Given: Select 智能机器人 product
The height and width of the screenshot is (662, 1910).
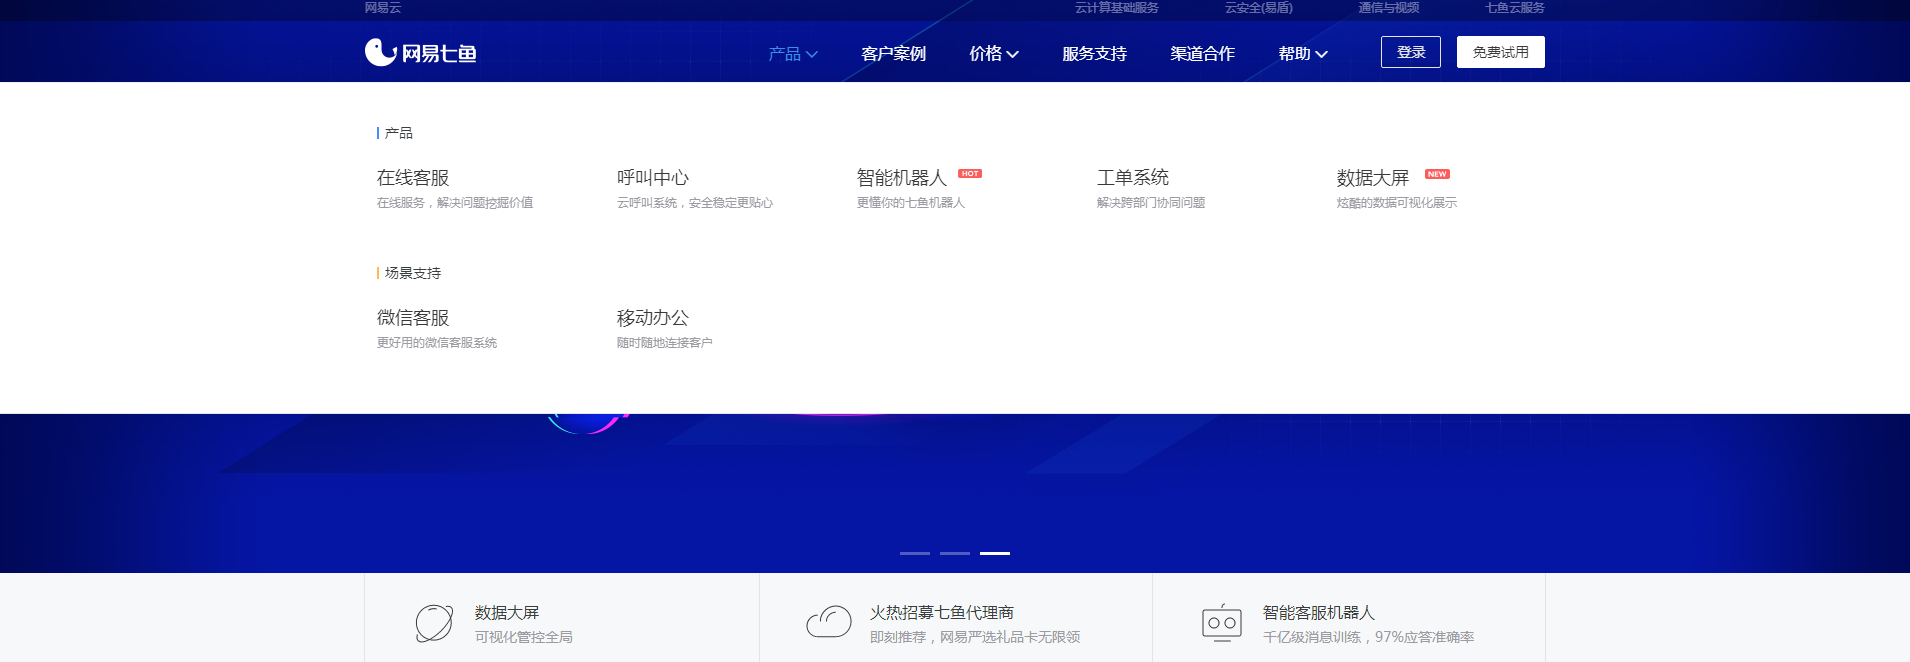Looking at the screenshot, I should (902, 177).
